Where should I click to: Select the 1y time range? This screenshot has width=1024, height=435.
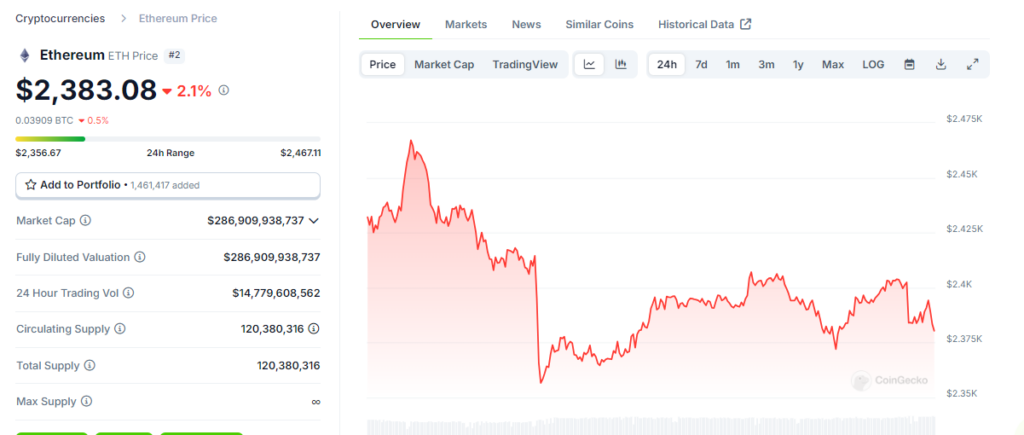798,65
